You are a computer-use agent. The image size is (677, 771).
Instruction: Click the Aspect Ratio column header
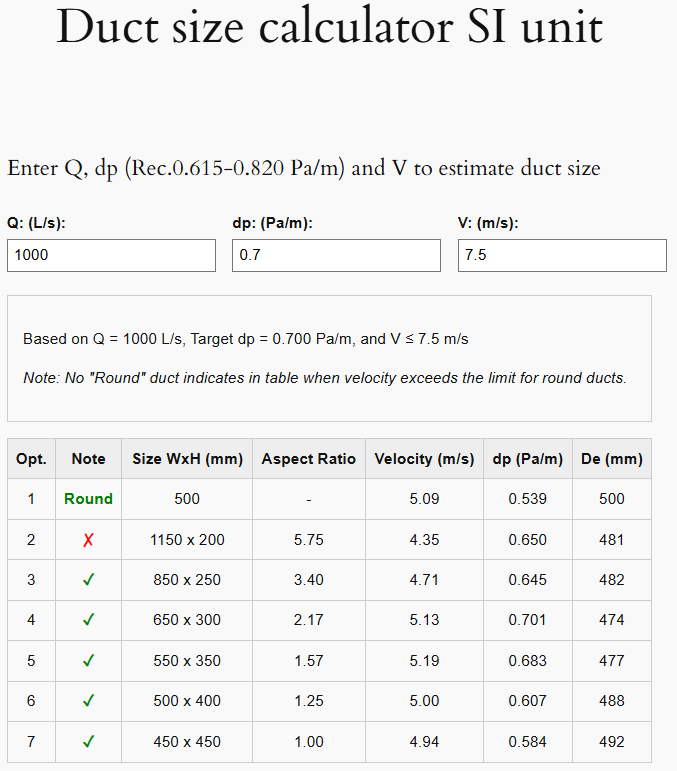308,459
